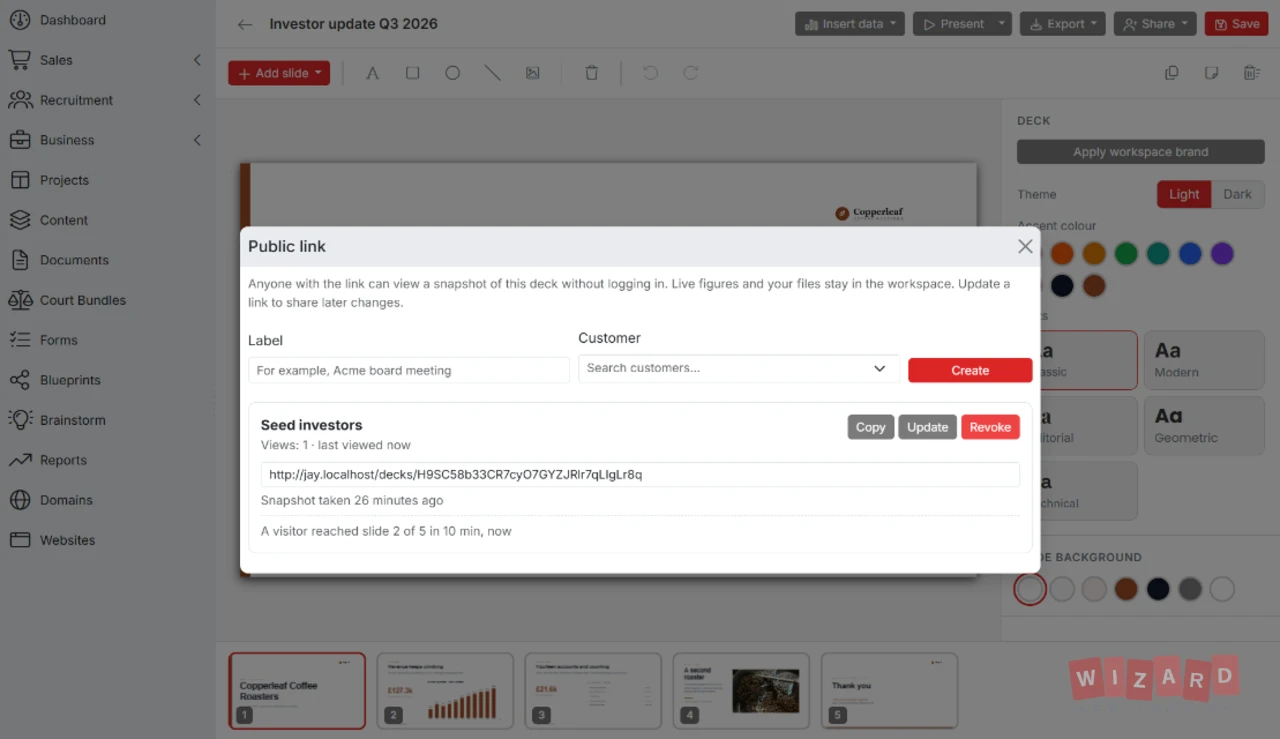Click the insert image tool icon
Viewport: 1280px width, 739px height.
pyautogui.click(x=532, y=73)
